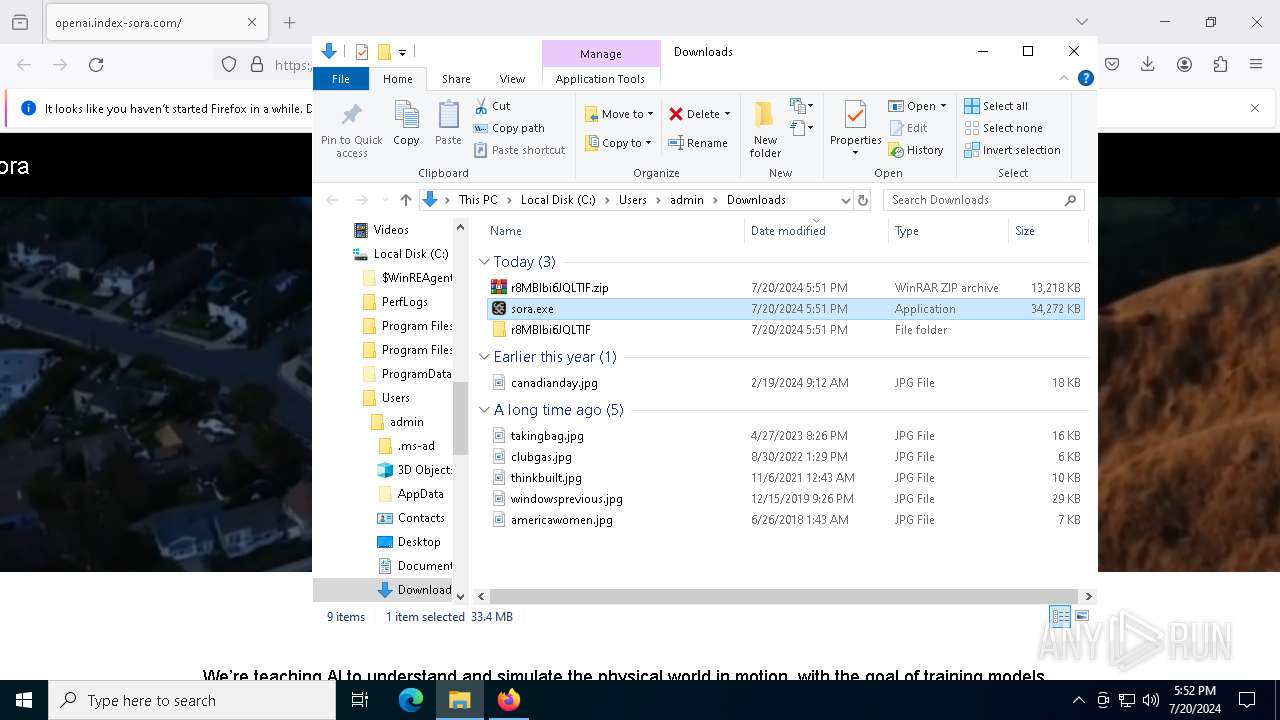Open Firefox account icon
This screenshot has width=1280, height=720.
(x=1184, y=64)
